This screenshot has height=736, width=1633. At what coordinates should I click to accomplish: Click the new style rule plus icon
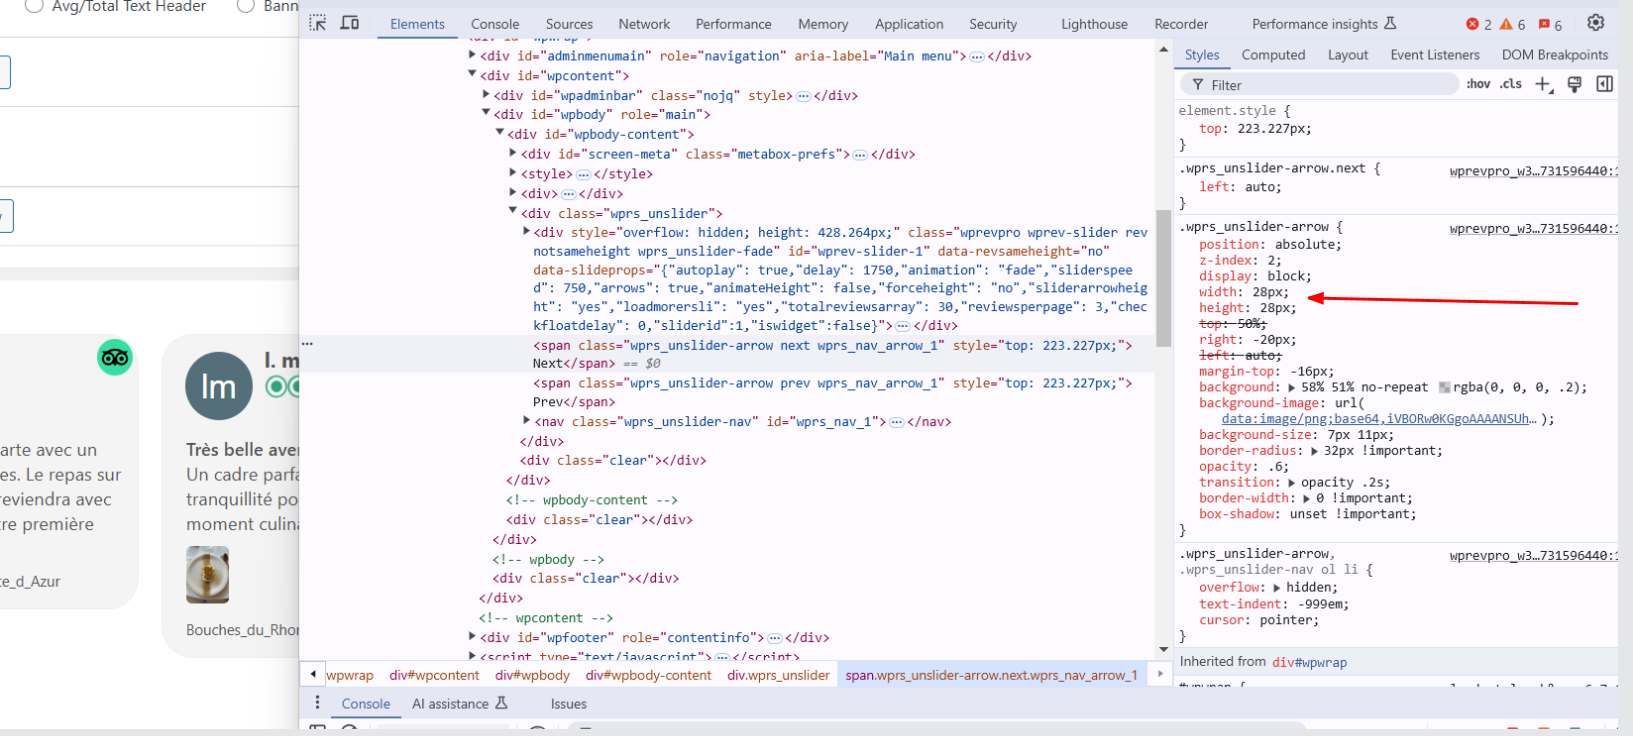(1544, 85)
